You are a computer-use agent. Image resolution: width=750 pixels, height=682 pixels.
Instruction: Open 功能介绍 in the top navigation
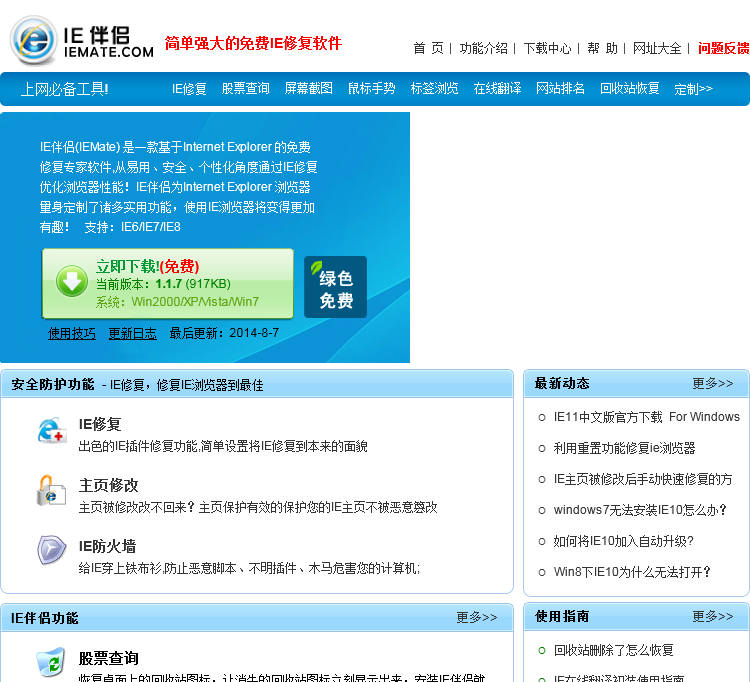pos(483,48)
